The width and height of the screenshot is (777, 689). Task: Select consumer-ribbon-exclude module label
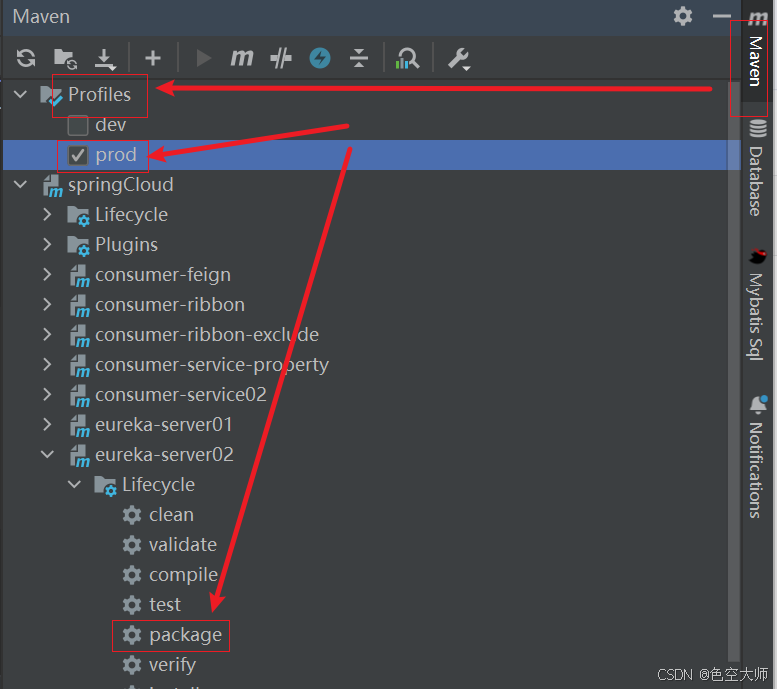[207, 335]
